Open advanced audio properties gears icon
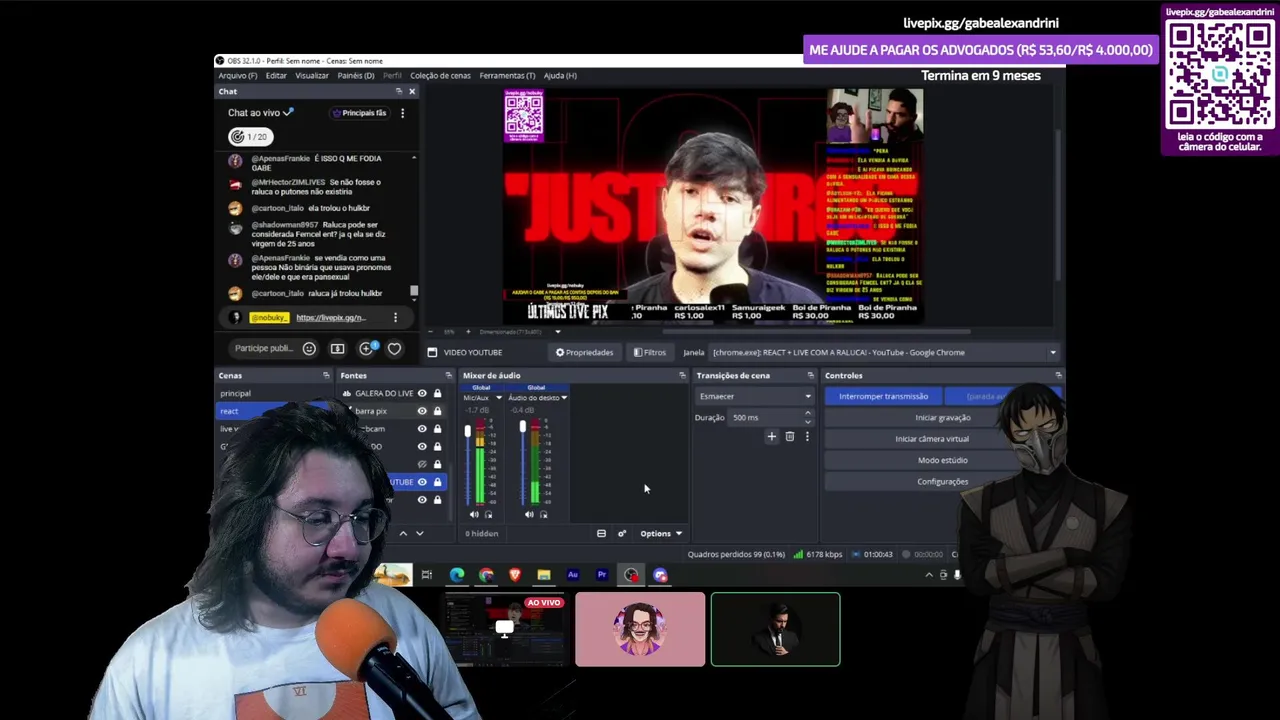This screenshot has width=1280, height=720. [x=622, y=533]
